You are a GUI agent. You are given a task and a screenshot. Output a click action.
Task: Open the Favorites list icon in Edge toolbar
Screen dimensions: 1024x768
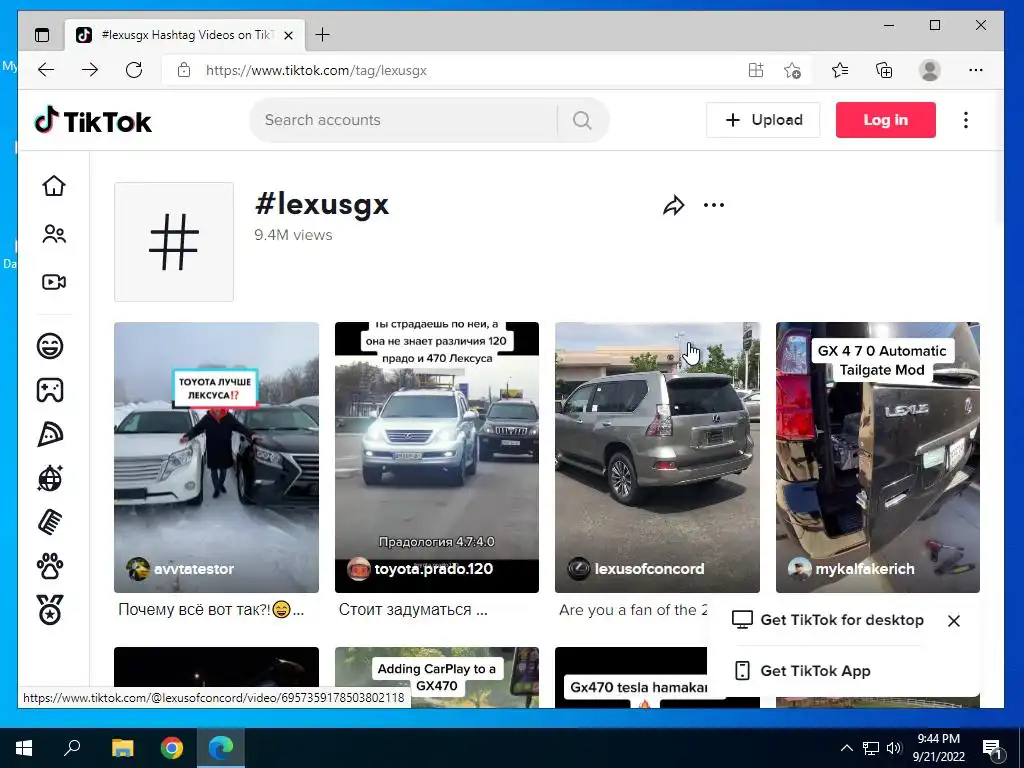pos(840,70)
